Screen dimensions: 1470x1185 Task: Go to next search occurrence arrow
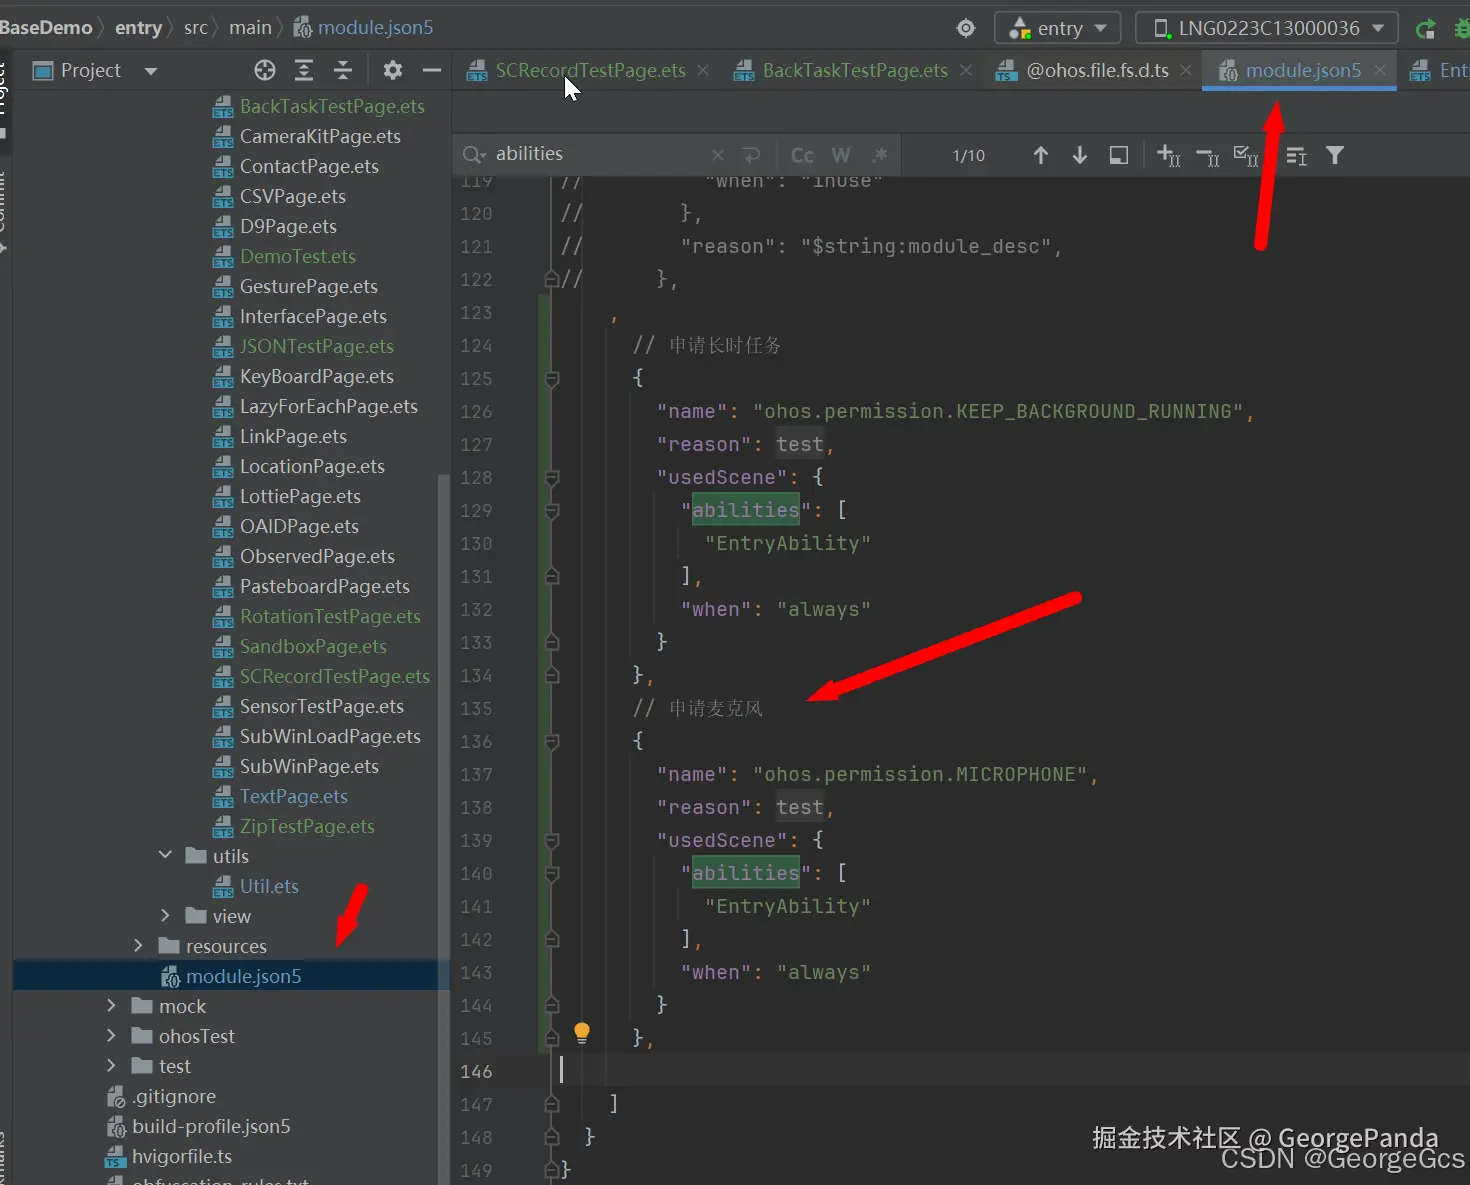tap(1080, 155)
